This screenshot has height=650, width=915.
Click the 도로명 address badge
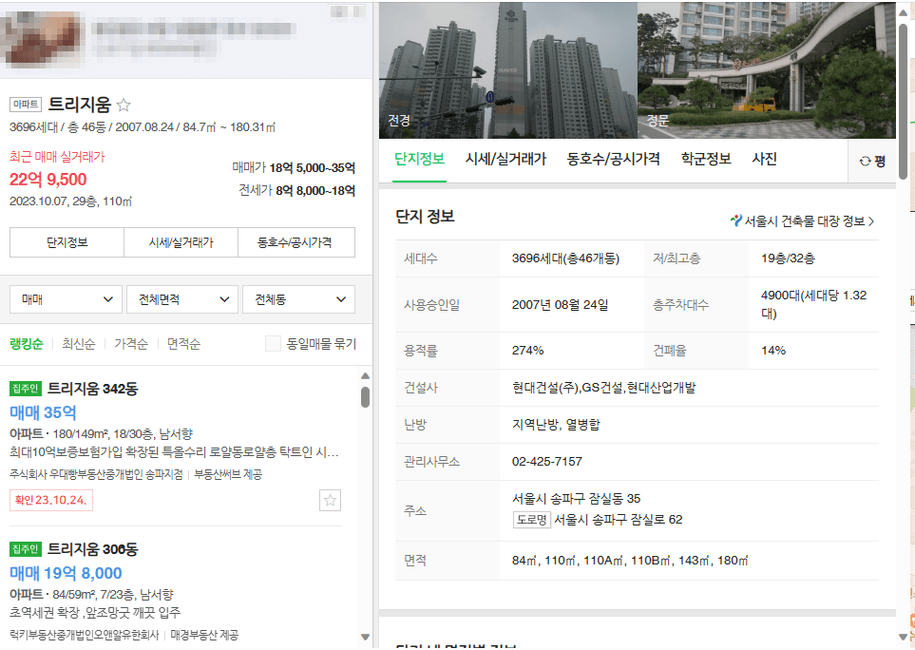pyautogui.click(x=532, y=519)
